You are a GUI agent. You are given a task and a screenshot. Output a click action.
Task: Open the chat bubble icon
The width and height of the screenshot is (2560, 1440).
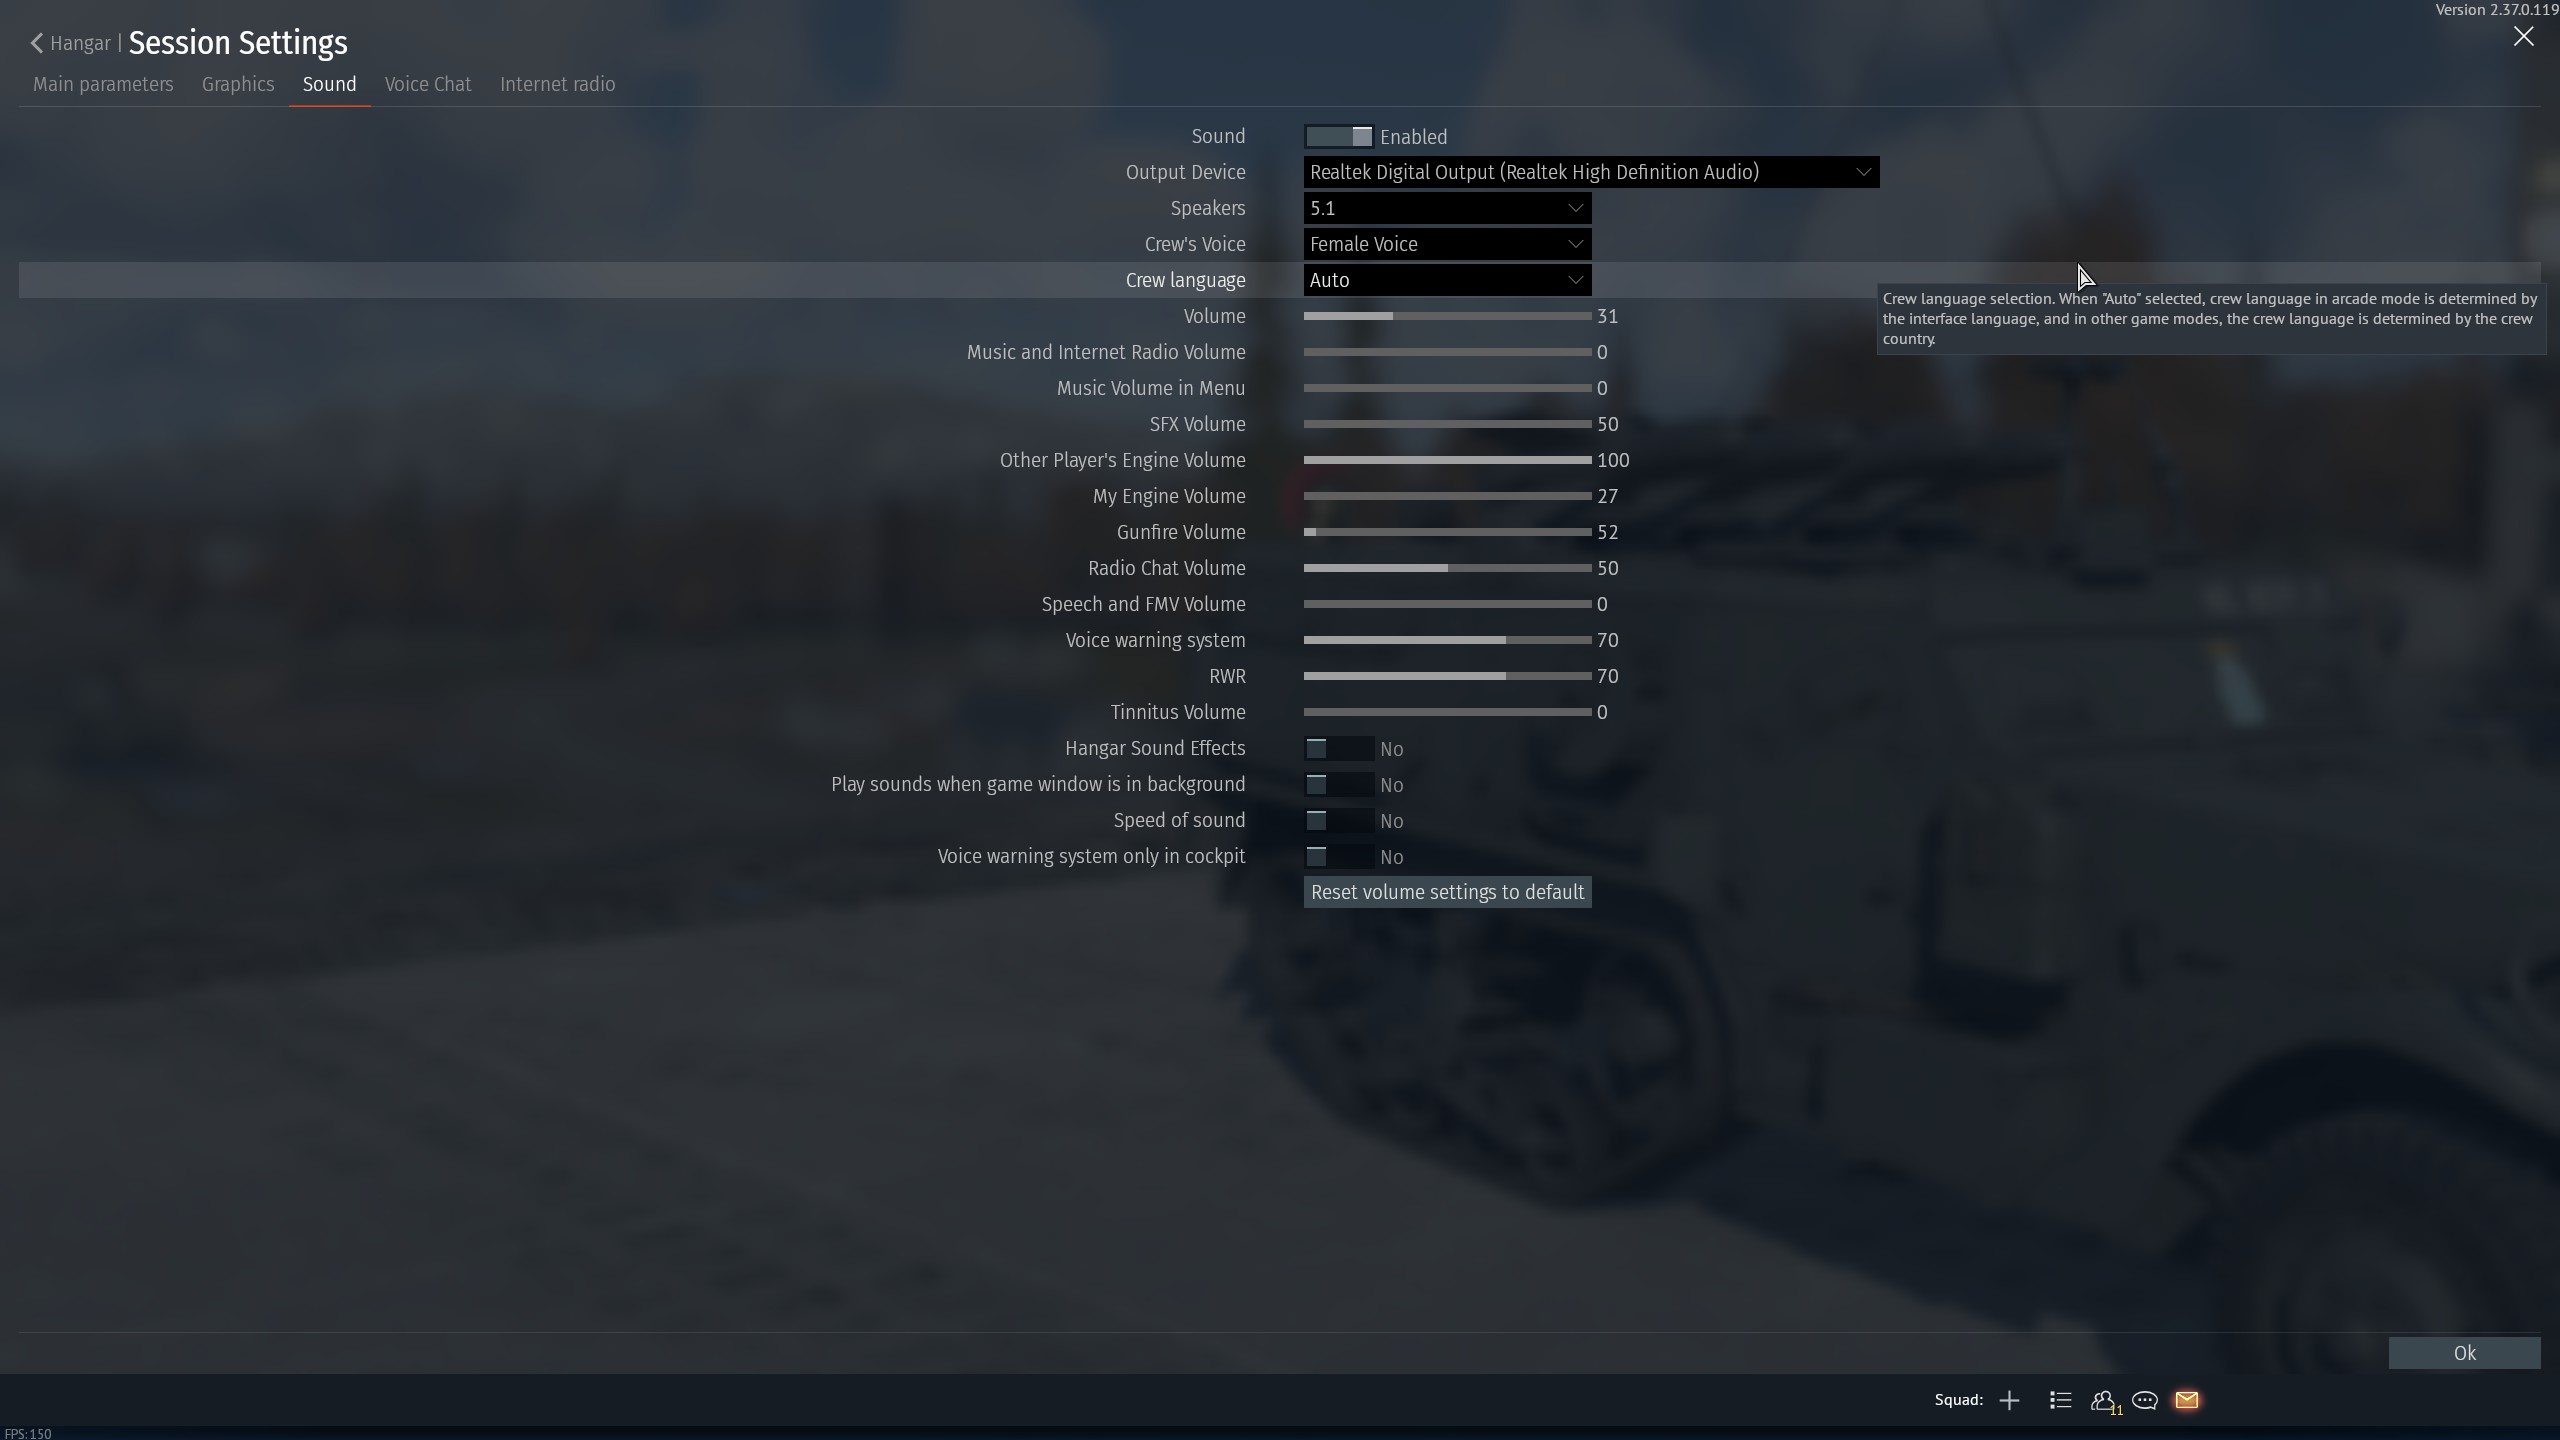pos(2144,1400)
